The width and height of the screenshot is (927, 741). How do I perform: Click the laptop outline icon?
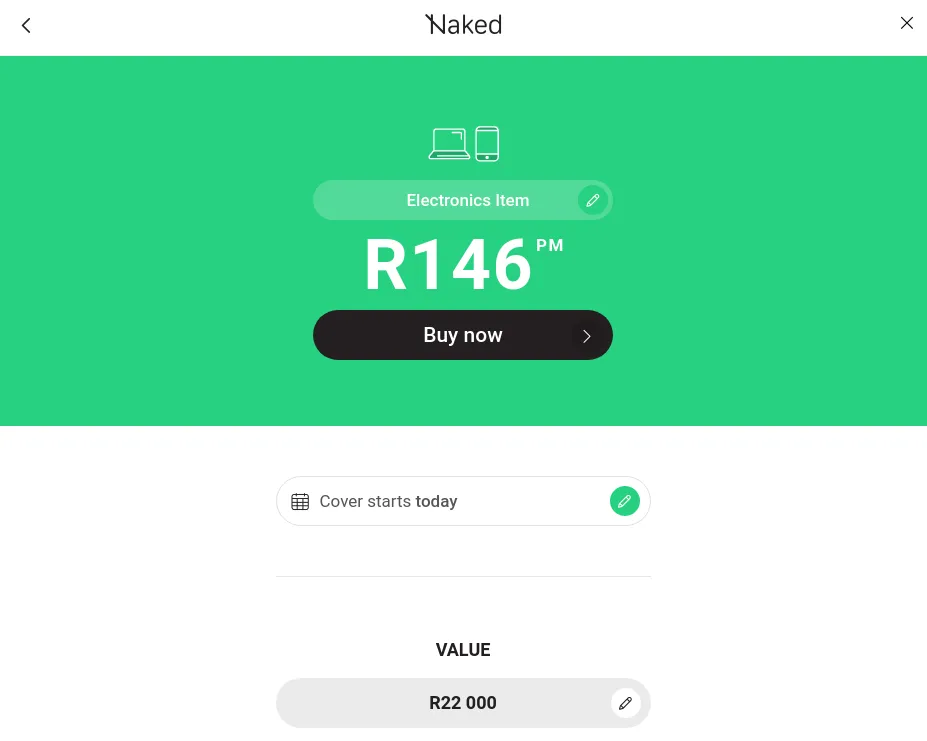(449, 144)
